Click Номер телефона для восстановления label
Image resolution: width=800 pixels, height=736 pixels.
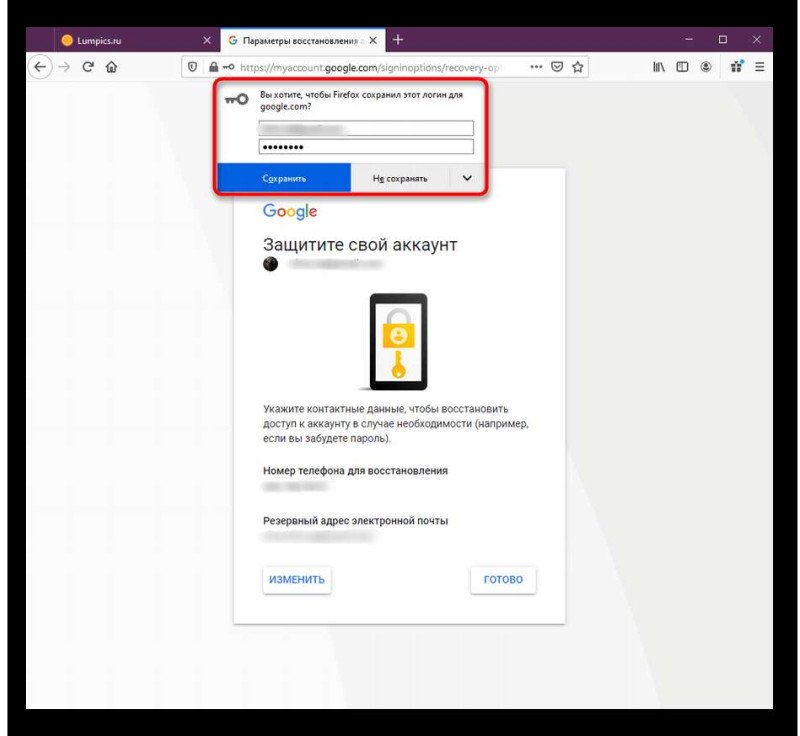[355, 471]
